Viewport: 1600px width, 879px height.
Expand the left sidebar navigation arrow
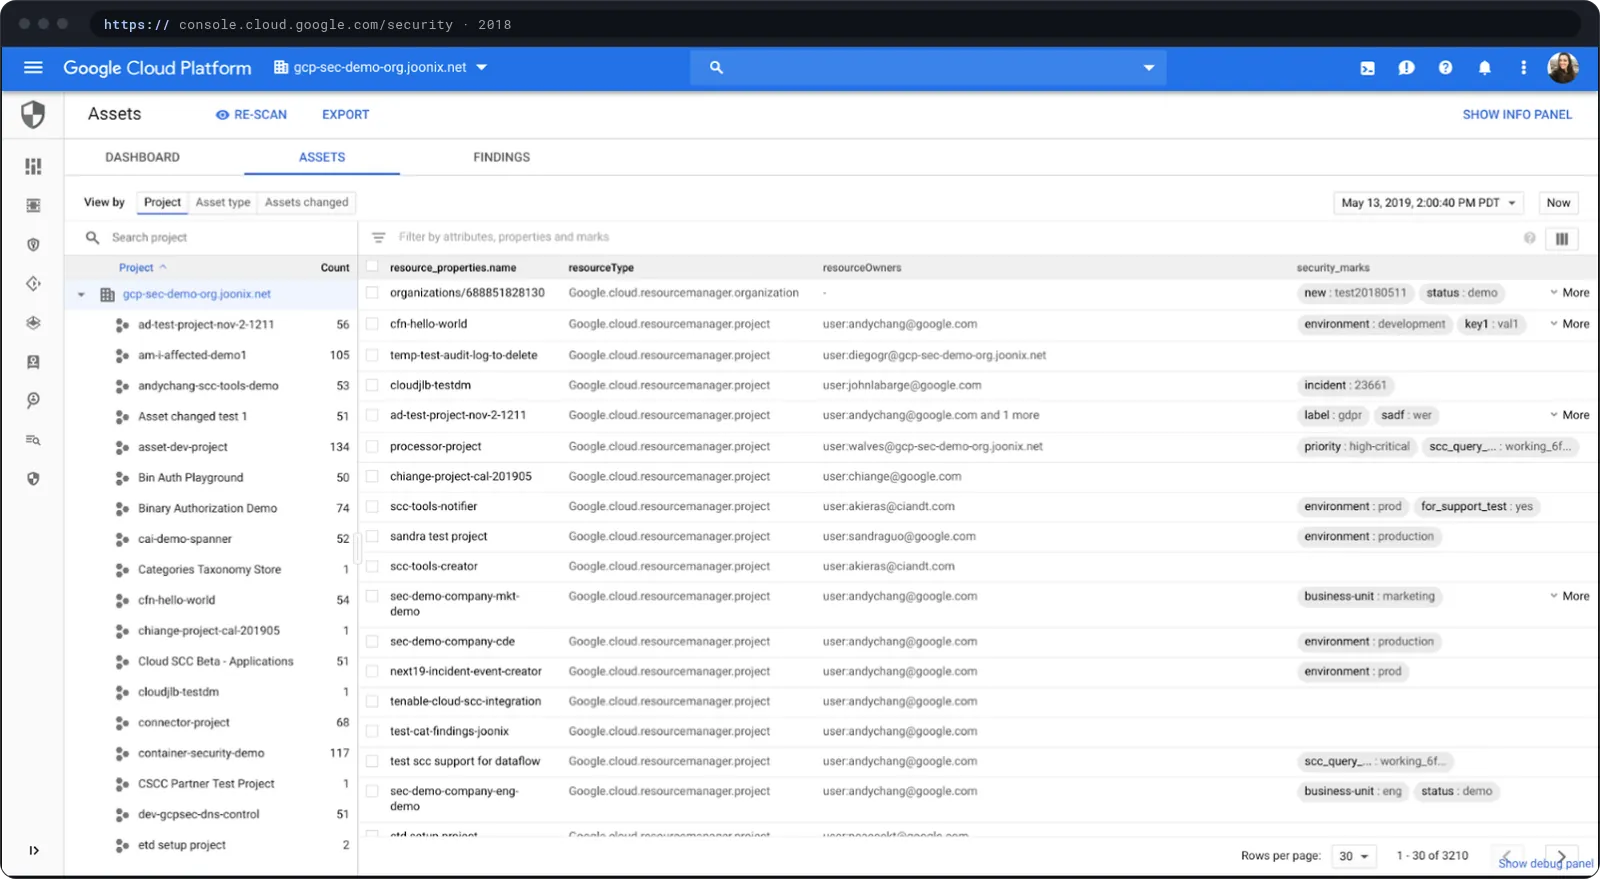click(33, 851)
